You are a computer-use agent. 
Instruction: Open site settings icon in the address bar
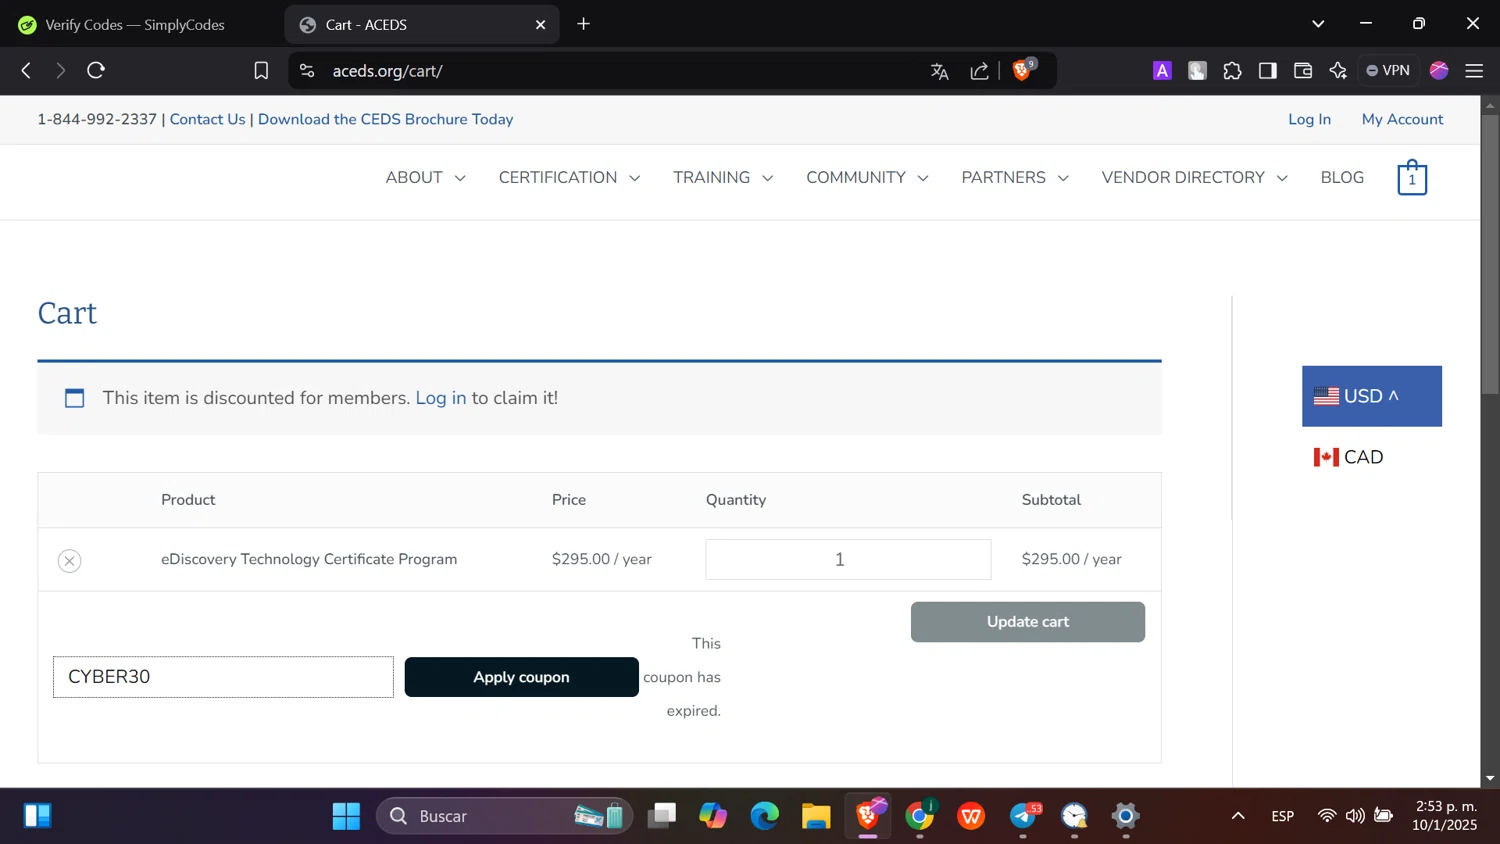tap(307, 70)
